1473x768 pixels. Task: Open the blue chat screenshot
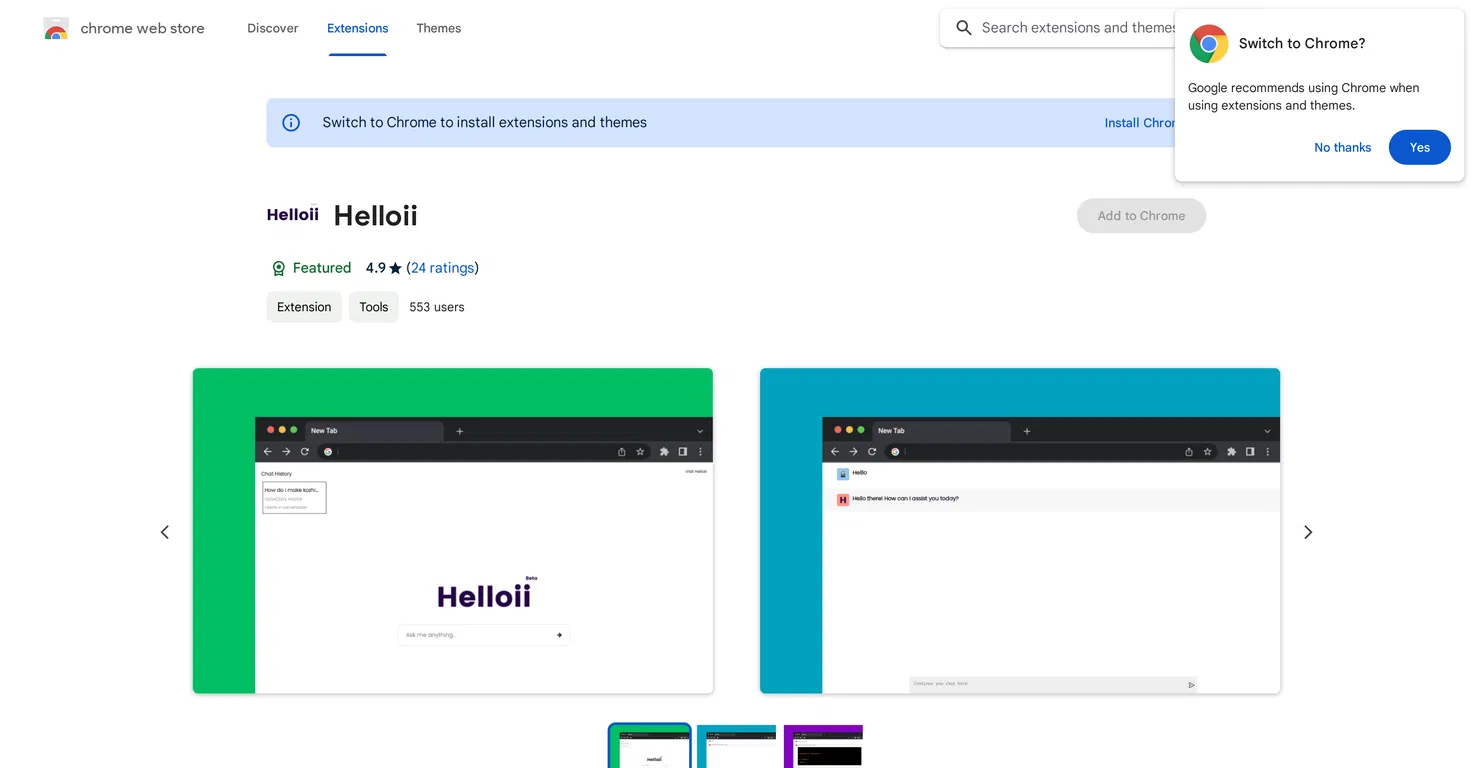(1020, 531)
